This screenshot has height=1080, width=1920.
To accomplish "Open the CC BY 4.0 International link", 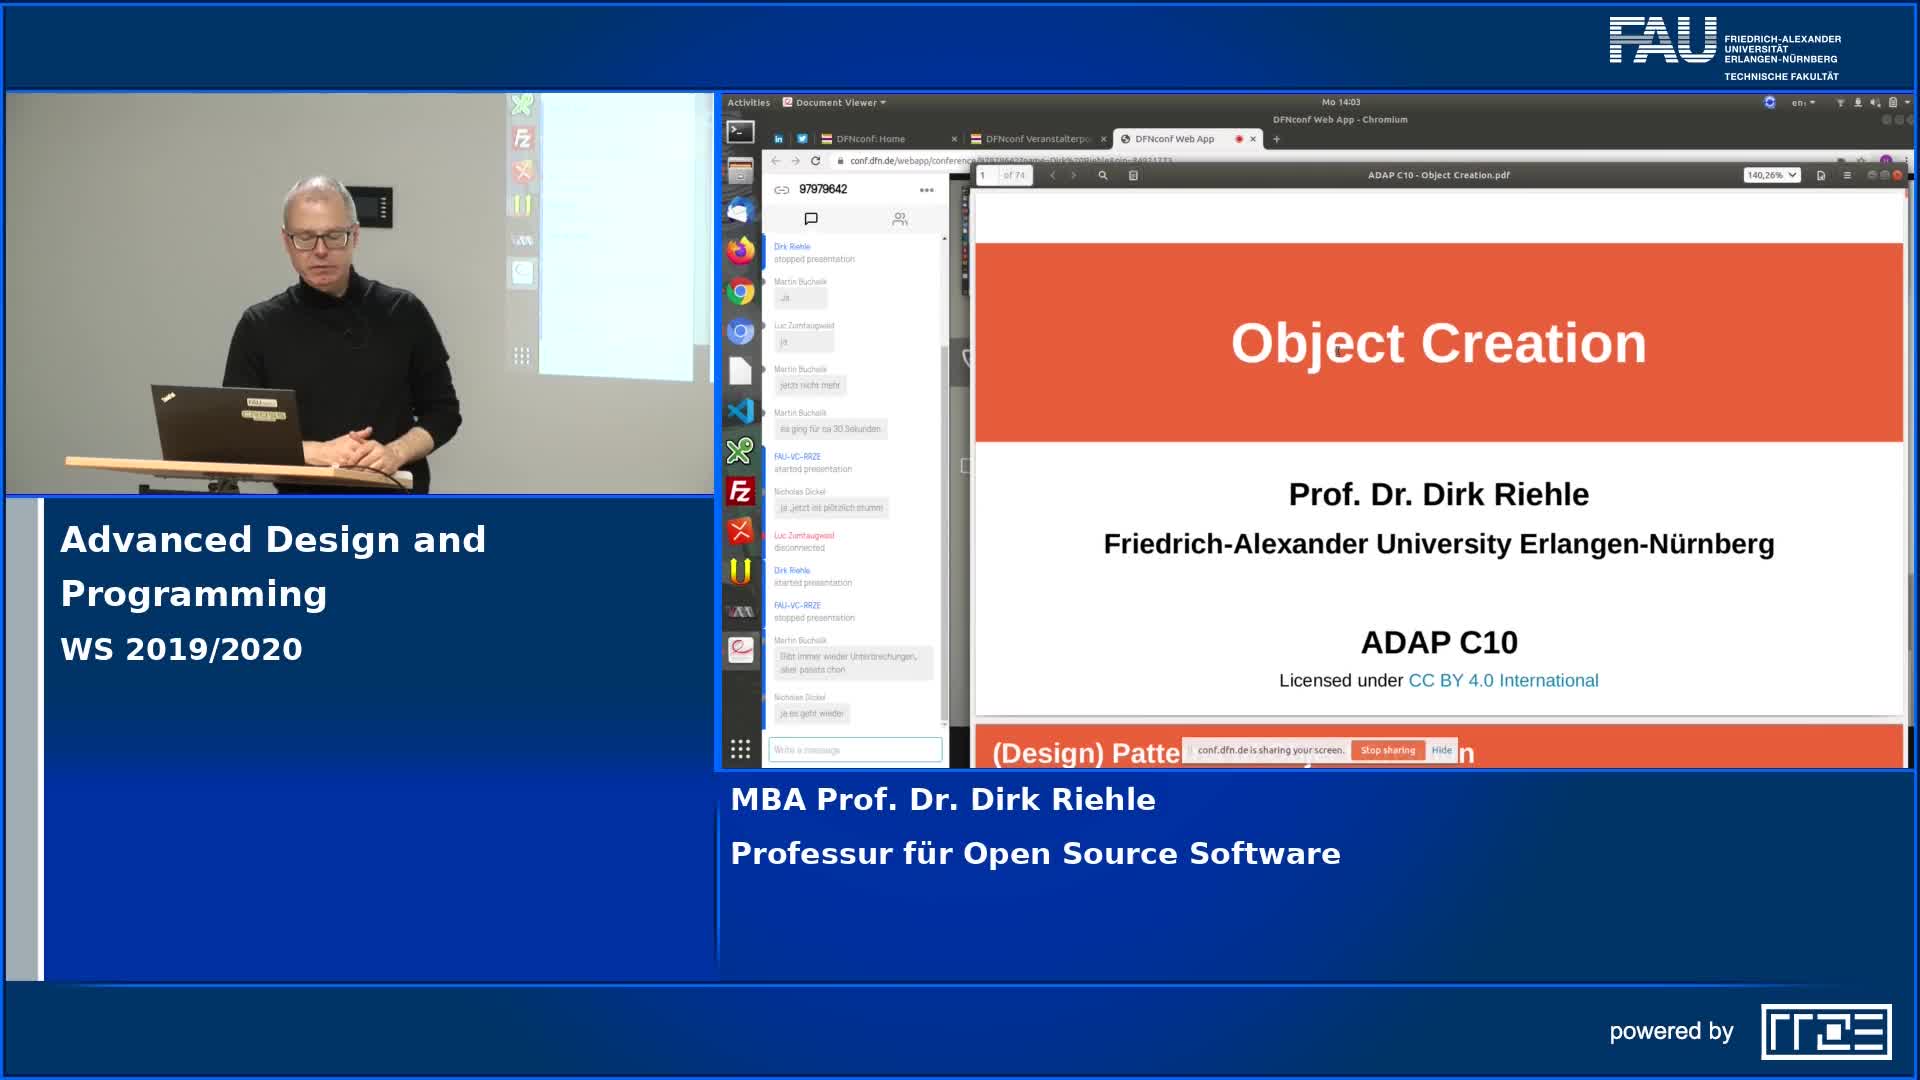I will click(x=1505, y=680).
